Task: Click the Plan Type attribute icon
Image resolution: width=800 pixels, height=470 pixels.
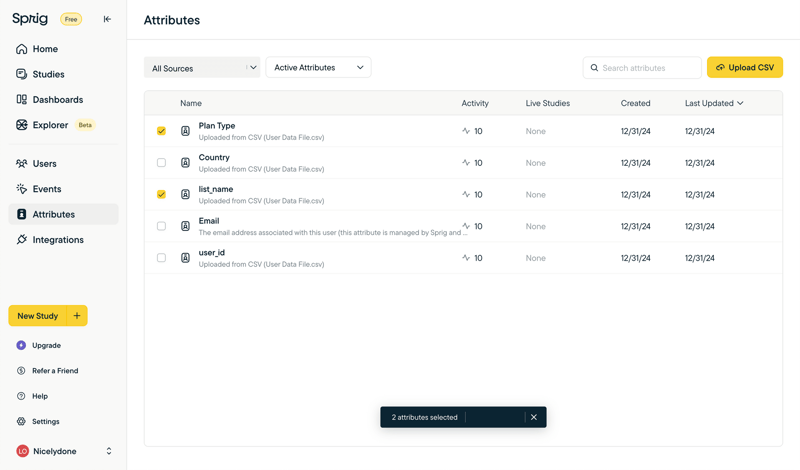Action: tap(186, 131)
